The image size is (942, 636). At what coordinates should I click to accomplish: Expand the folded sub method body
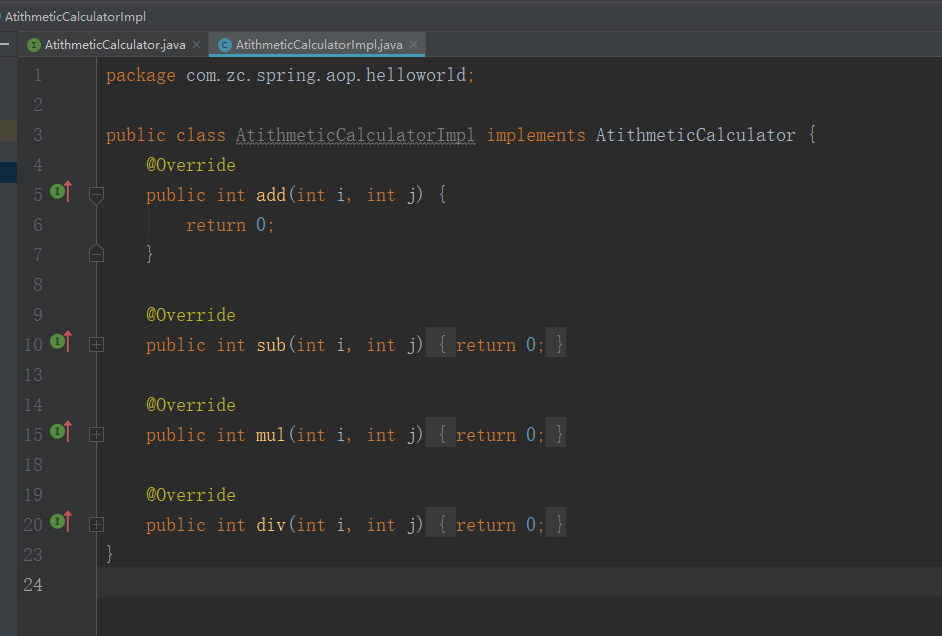[x=96, y=344]
